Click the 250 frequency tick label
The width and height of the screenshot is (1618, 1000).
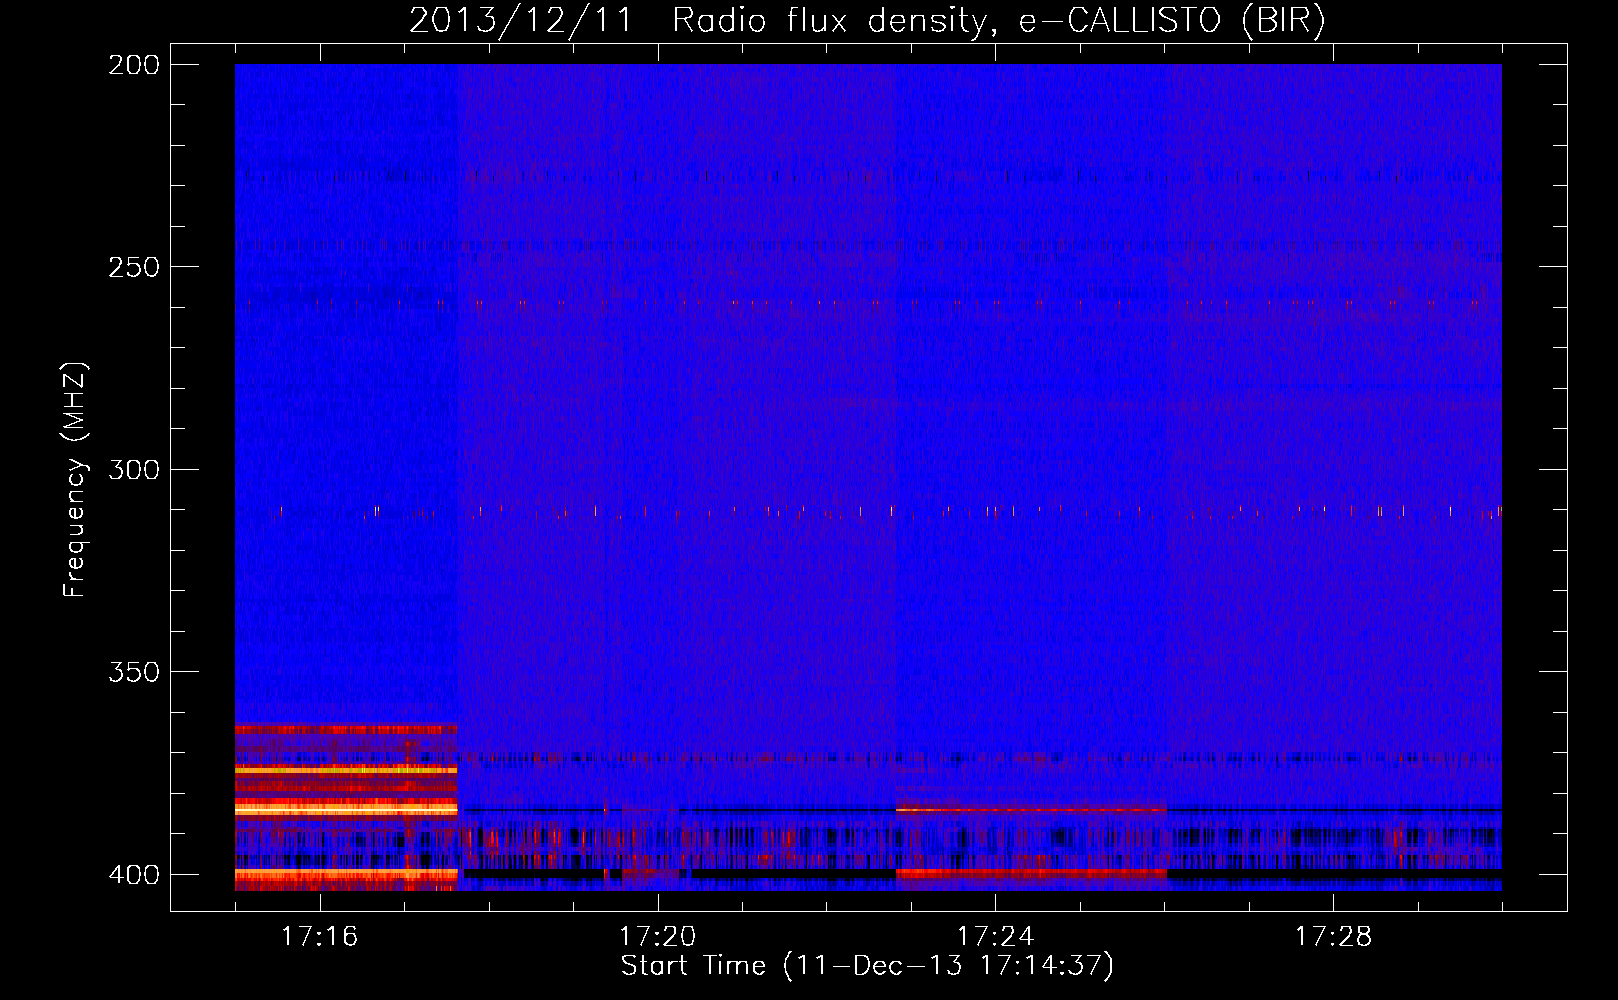pyautogui.click(x=134, y=267)
